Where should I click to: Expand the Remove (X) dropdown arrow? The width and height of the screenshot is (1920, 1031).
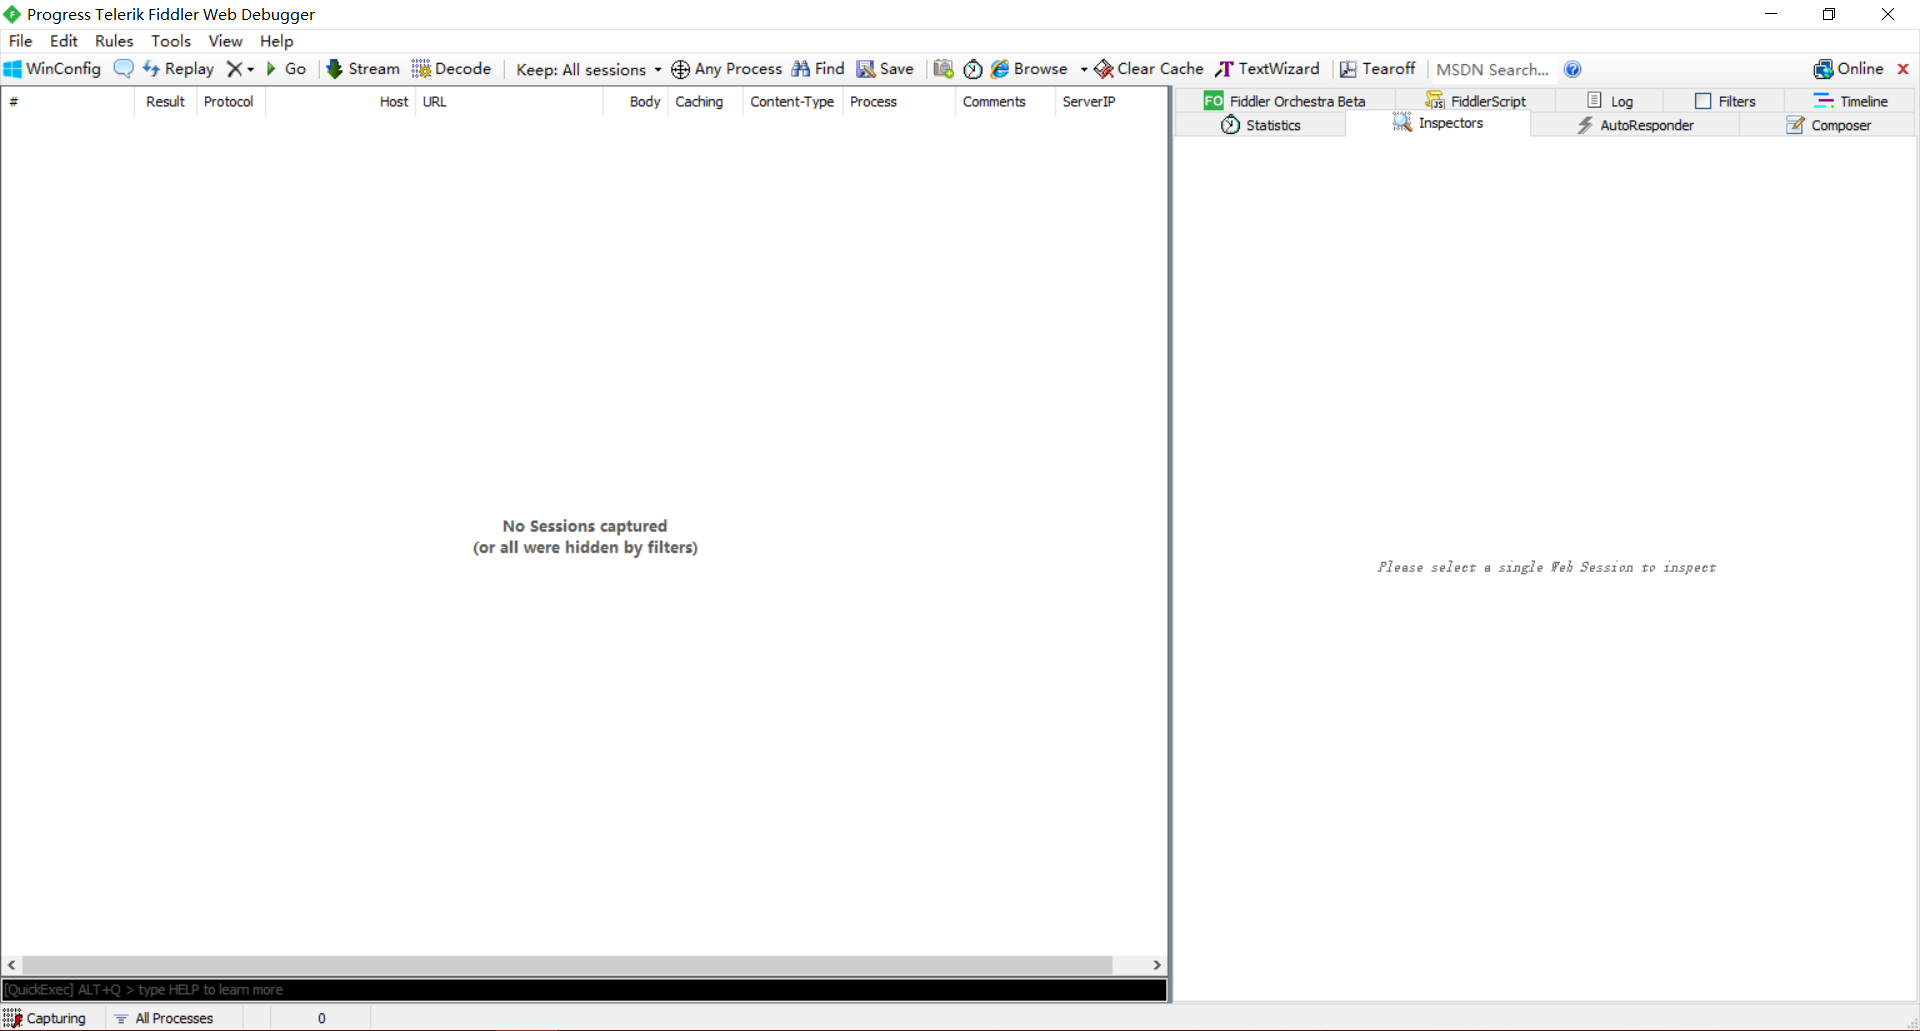click(250, 69)
